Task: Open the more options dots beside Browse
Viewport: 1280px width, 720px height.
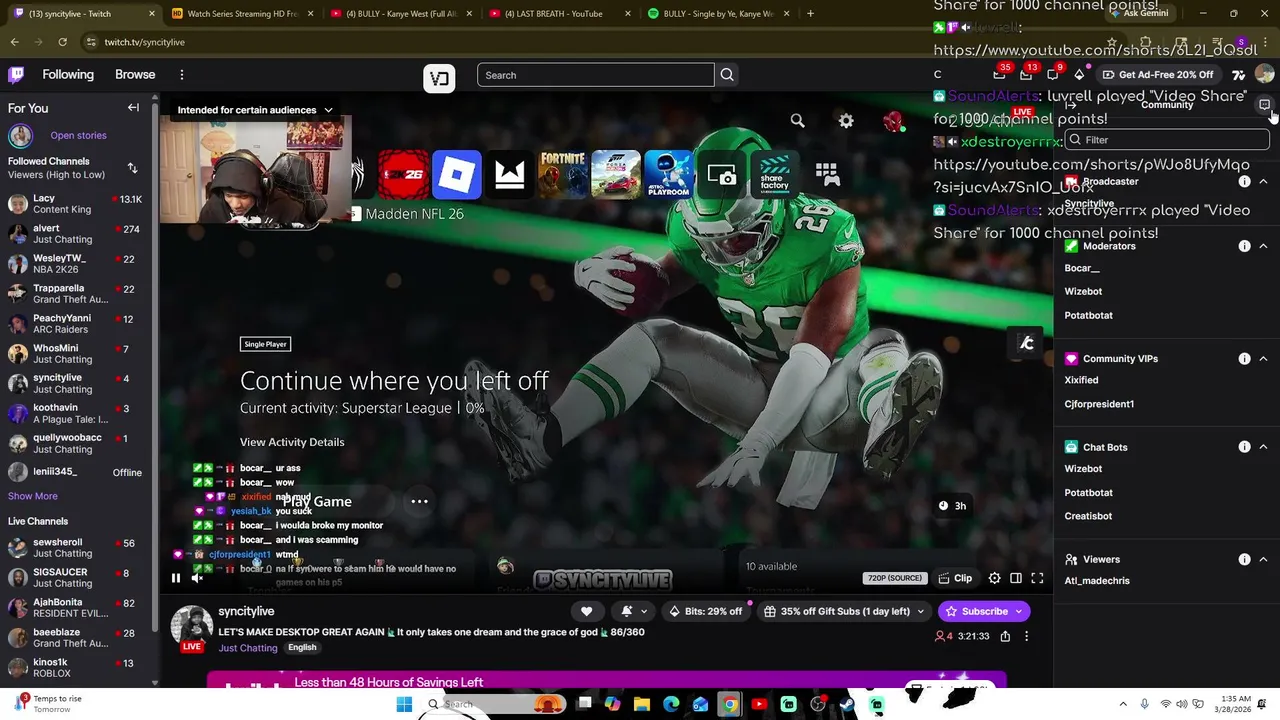Action: [182, 75]
